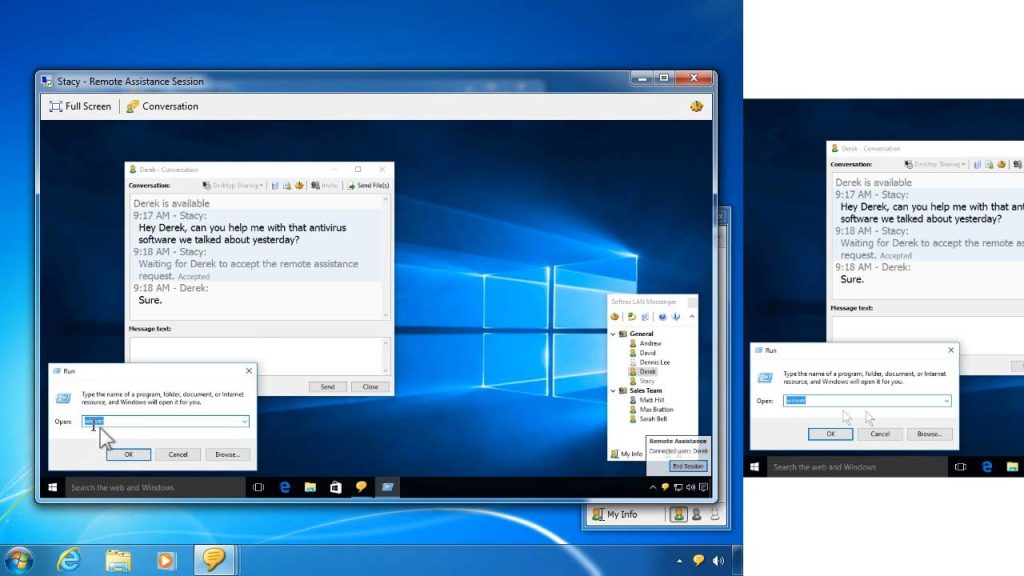Open the Run dropdown arrow in Remote Assistance window
The height and width of the screenshot is (576, 1024).
(244, 421)
